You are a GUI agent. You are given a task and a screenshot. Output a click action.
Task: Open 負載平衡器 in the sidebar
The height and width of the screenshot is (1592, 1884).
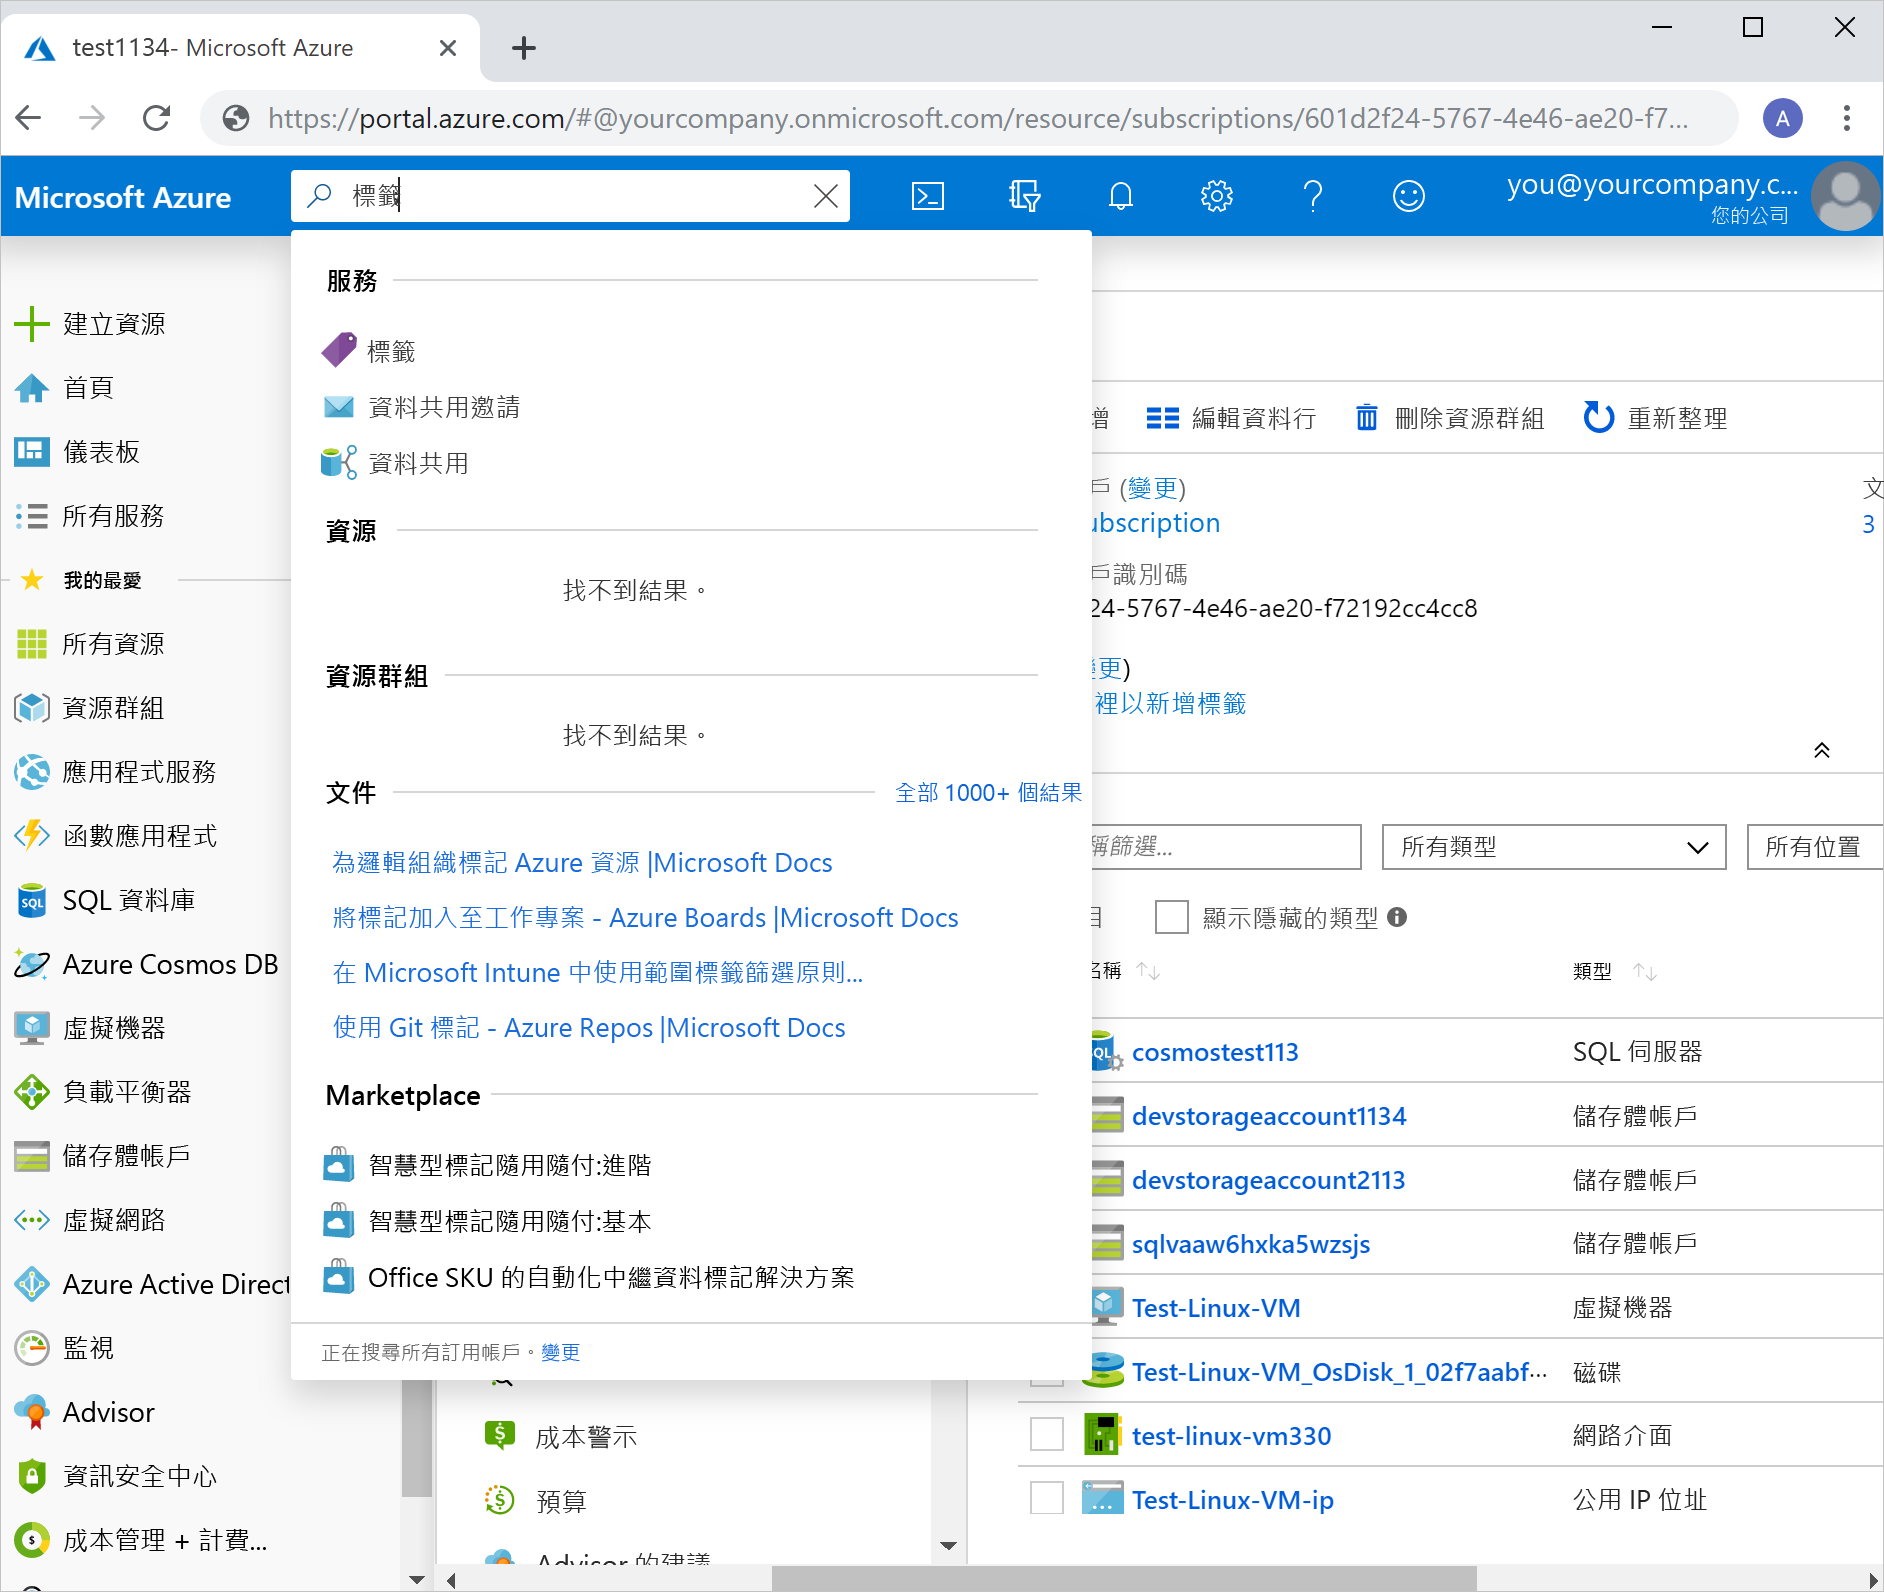103,1092
